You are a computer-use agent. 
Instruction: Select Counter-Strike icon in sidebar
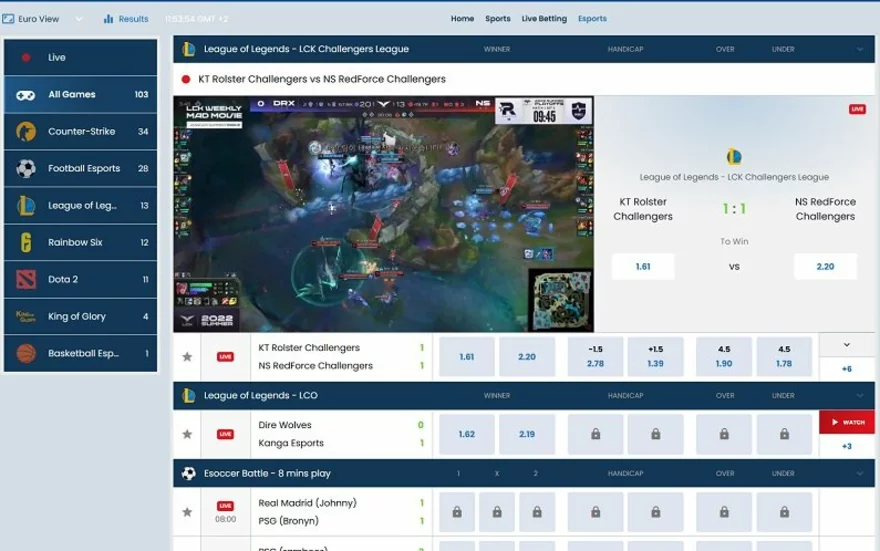click(x=26, y=132)
